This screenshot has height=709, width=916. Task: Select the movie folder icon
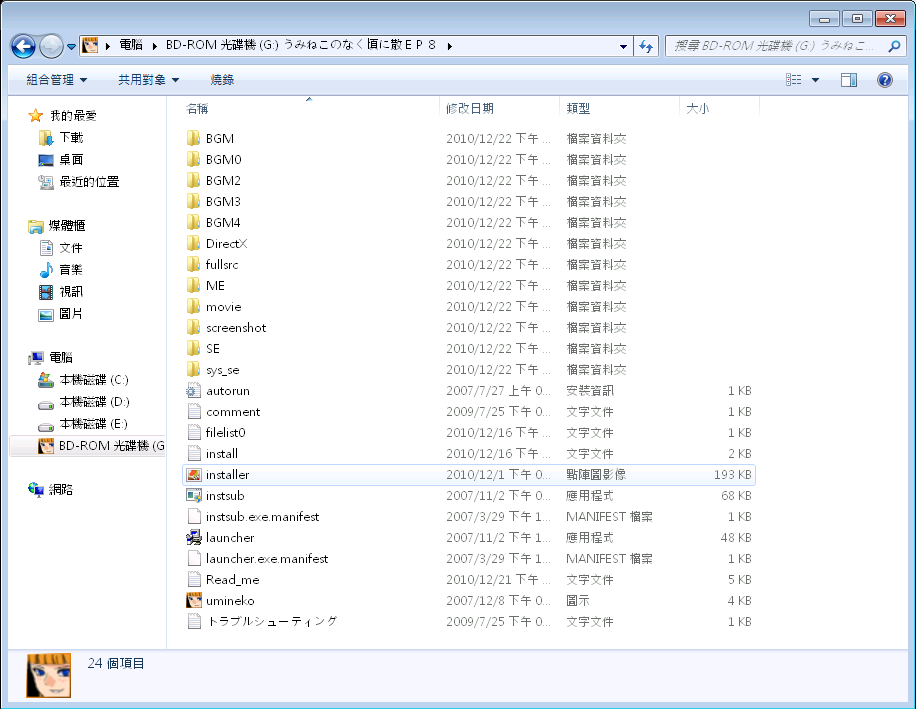193,307
